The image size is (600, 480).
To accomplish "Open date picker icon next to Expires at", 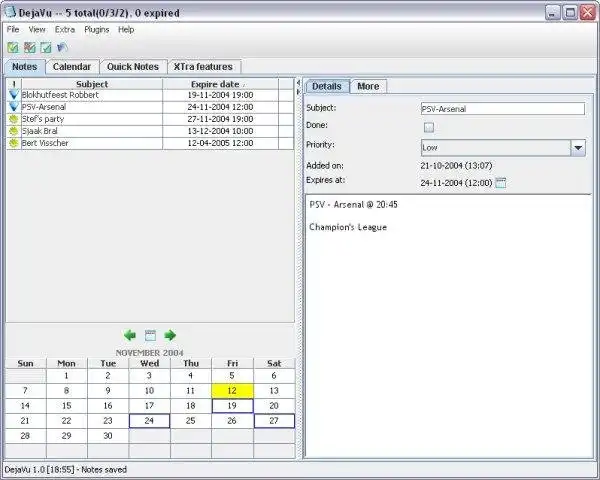I will (501, 183).
